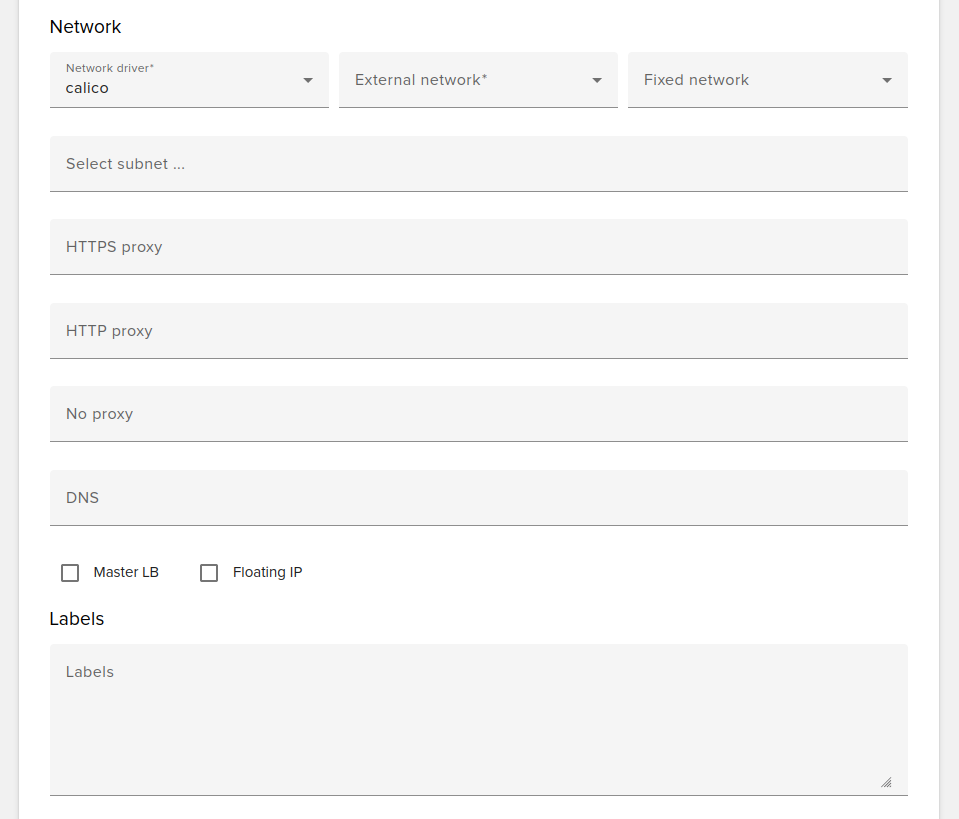
Task: Toggle Master LB off by clicking its checkbox
Action: (x=69, y=572)
